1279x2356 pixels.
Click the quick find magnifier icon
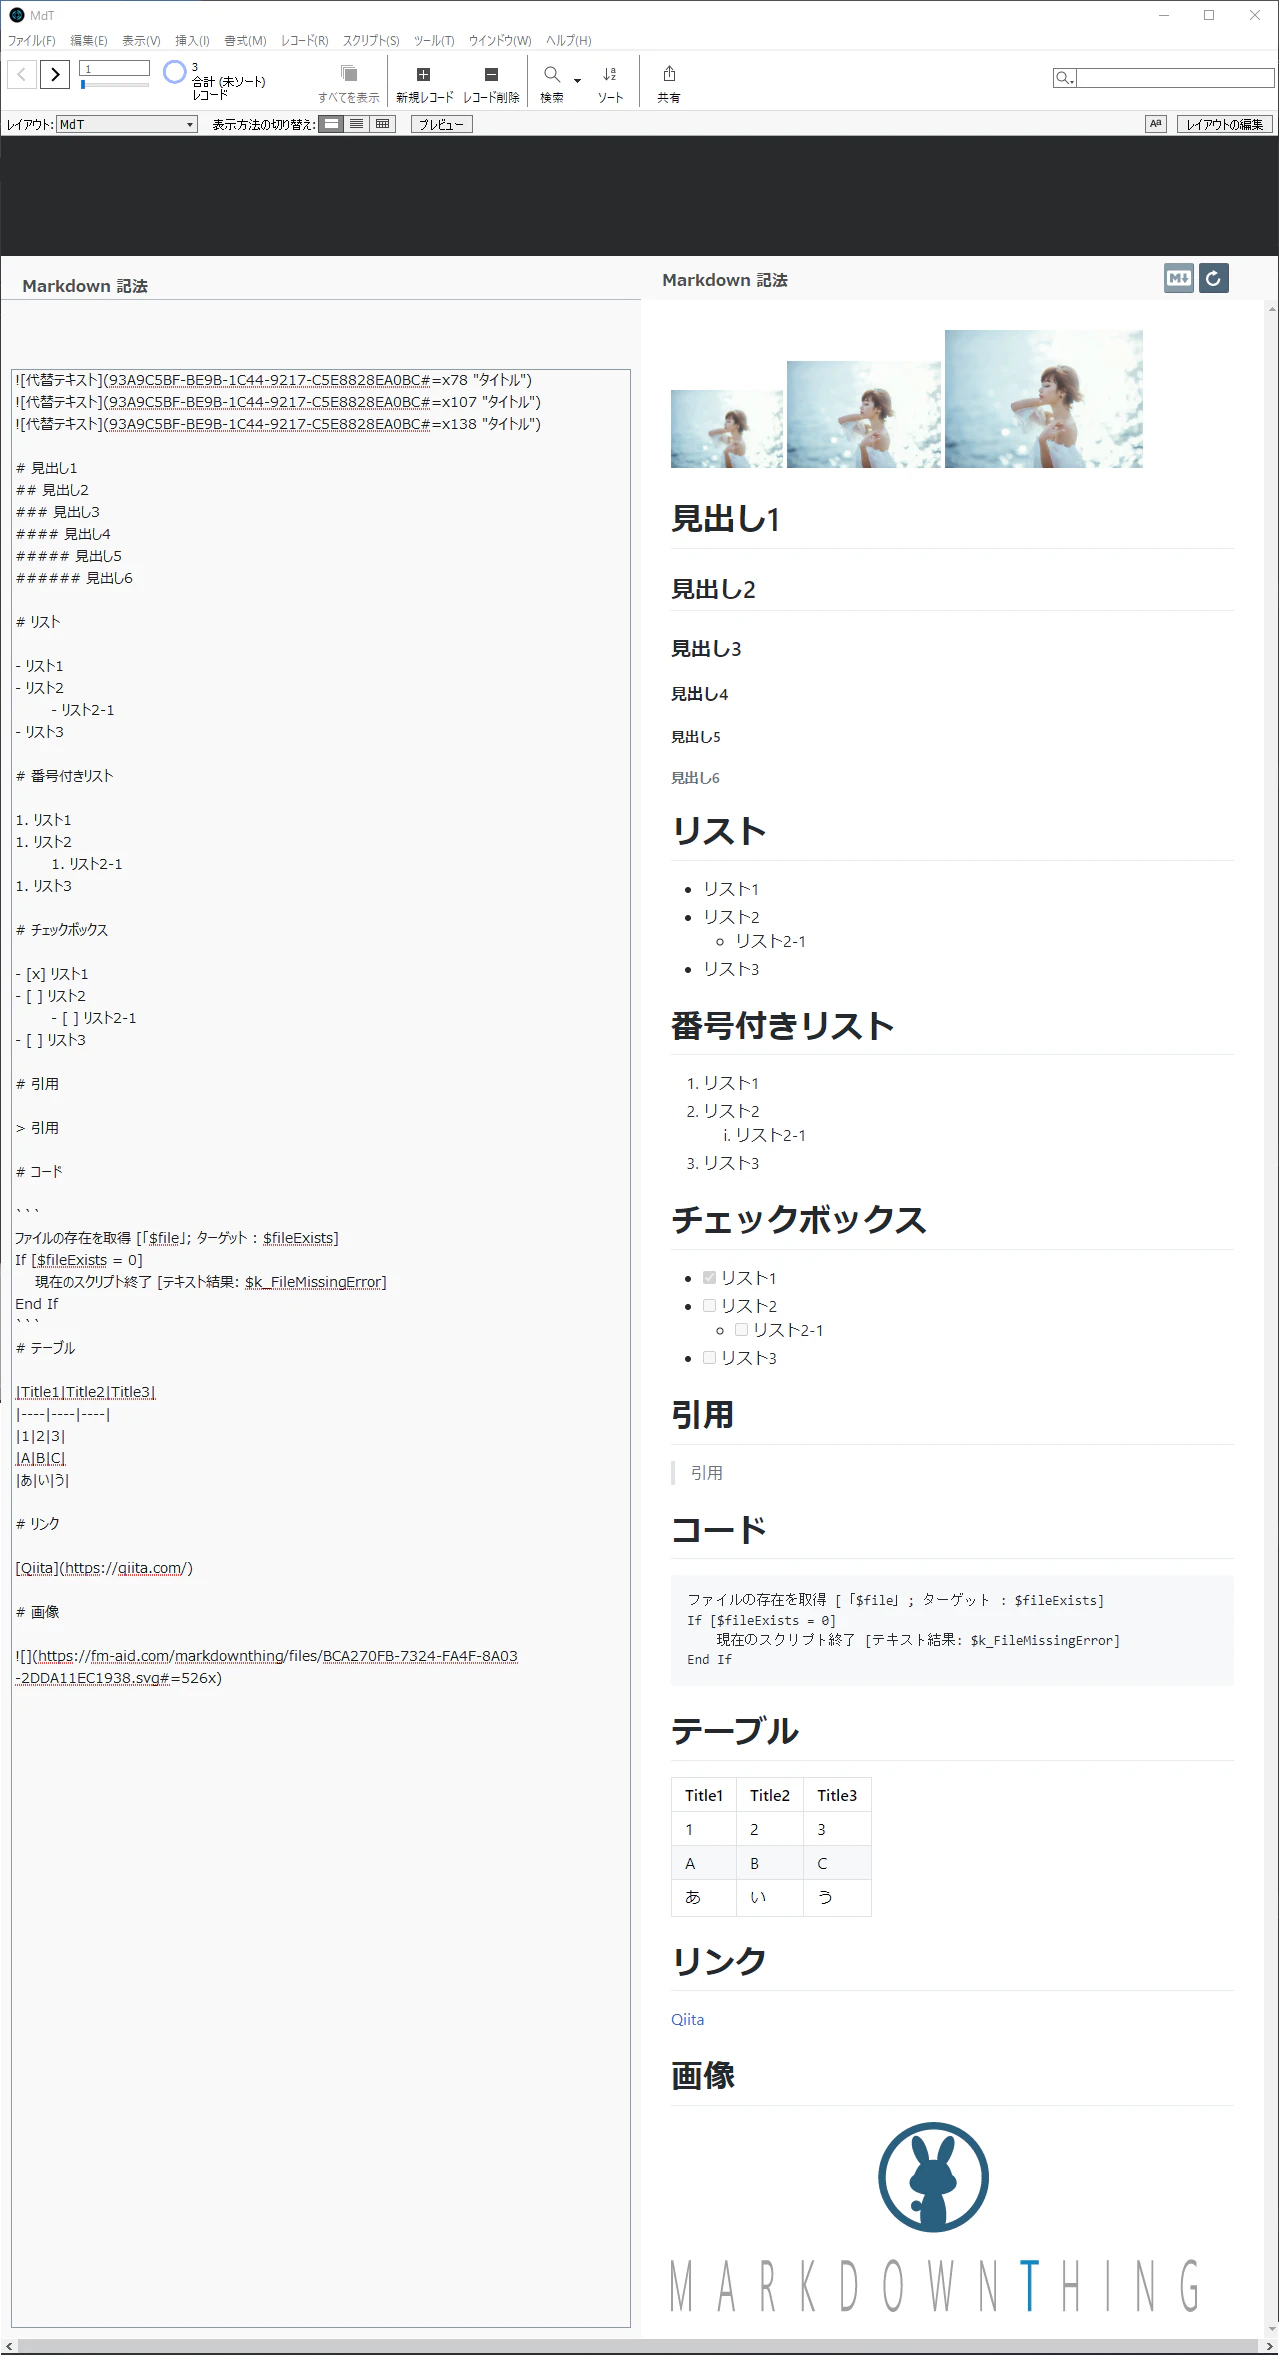(1064, 78)
